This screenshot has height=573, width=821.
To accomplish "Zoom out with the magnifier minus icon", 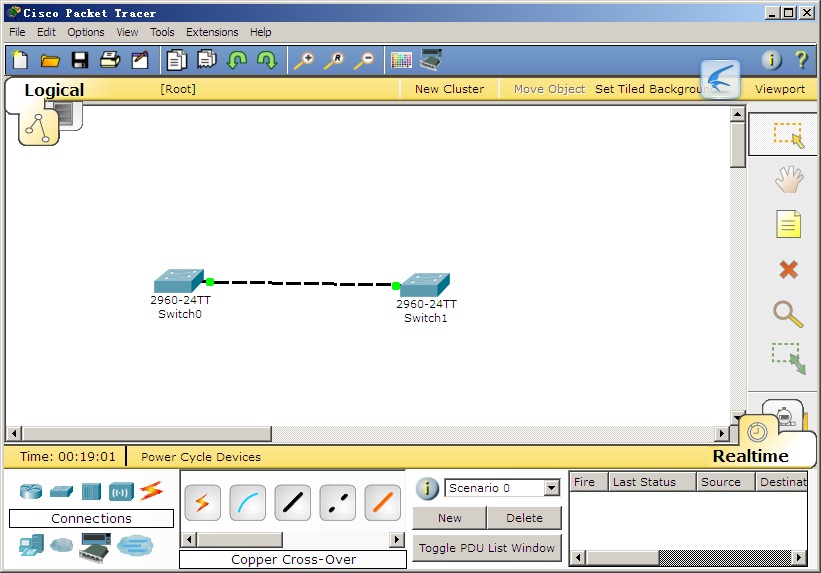I will coord(364,60).
